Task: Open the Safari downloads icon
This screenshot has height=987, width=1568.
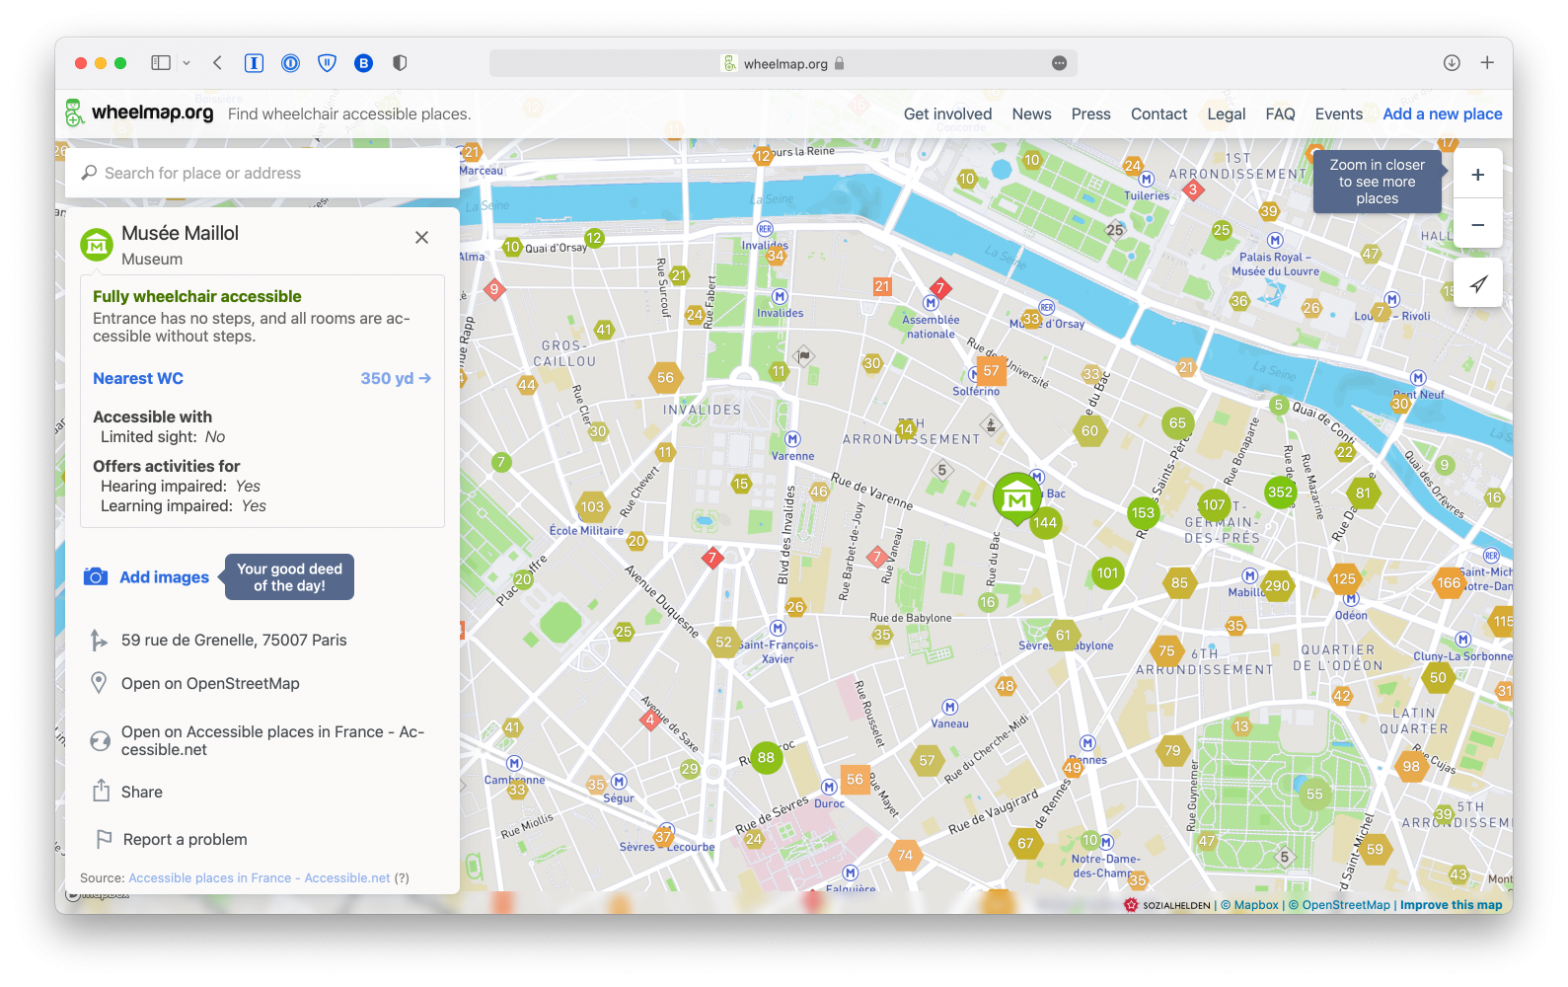Action: [x=1451, y=63]
